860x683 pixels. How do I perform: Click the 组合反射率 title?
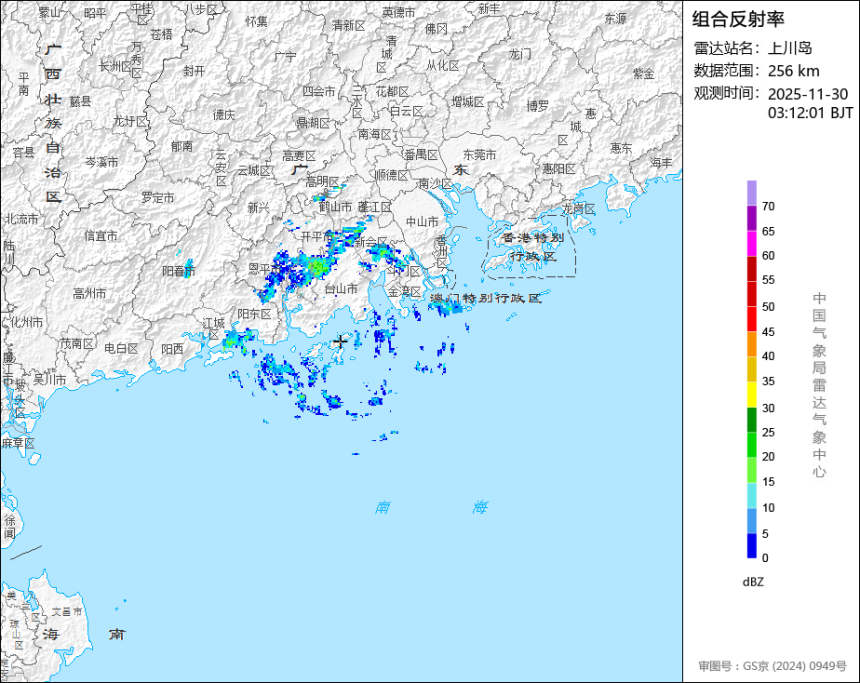(738, 19)
